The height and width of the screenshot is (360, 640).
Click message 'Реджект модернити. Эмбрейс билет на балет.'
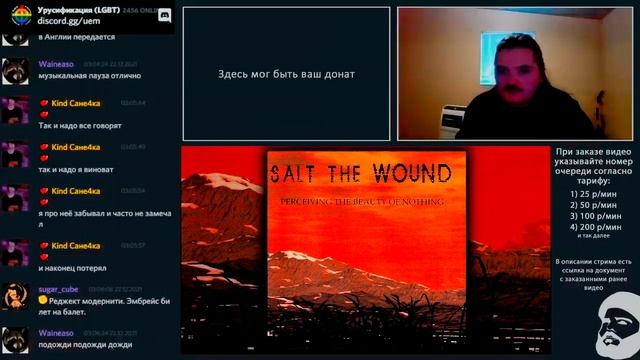pos(104,306)
